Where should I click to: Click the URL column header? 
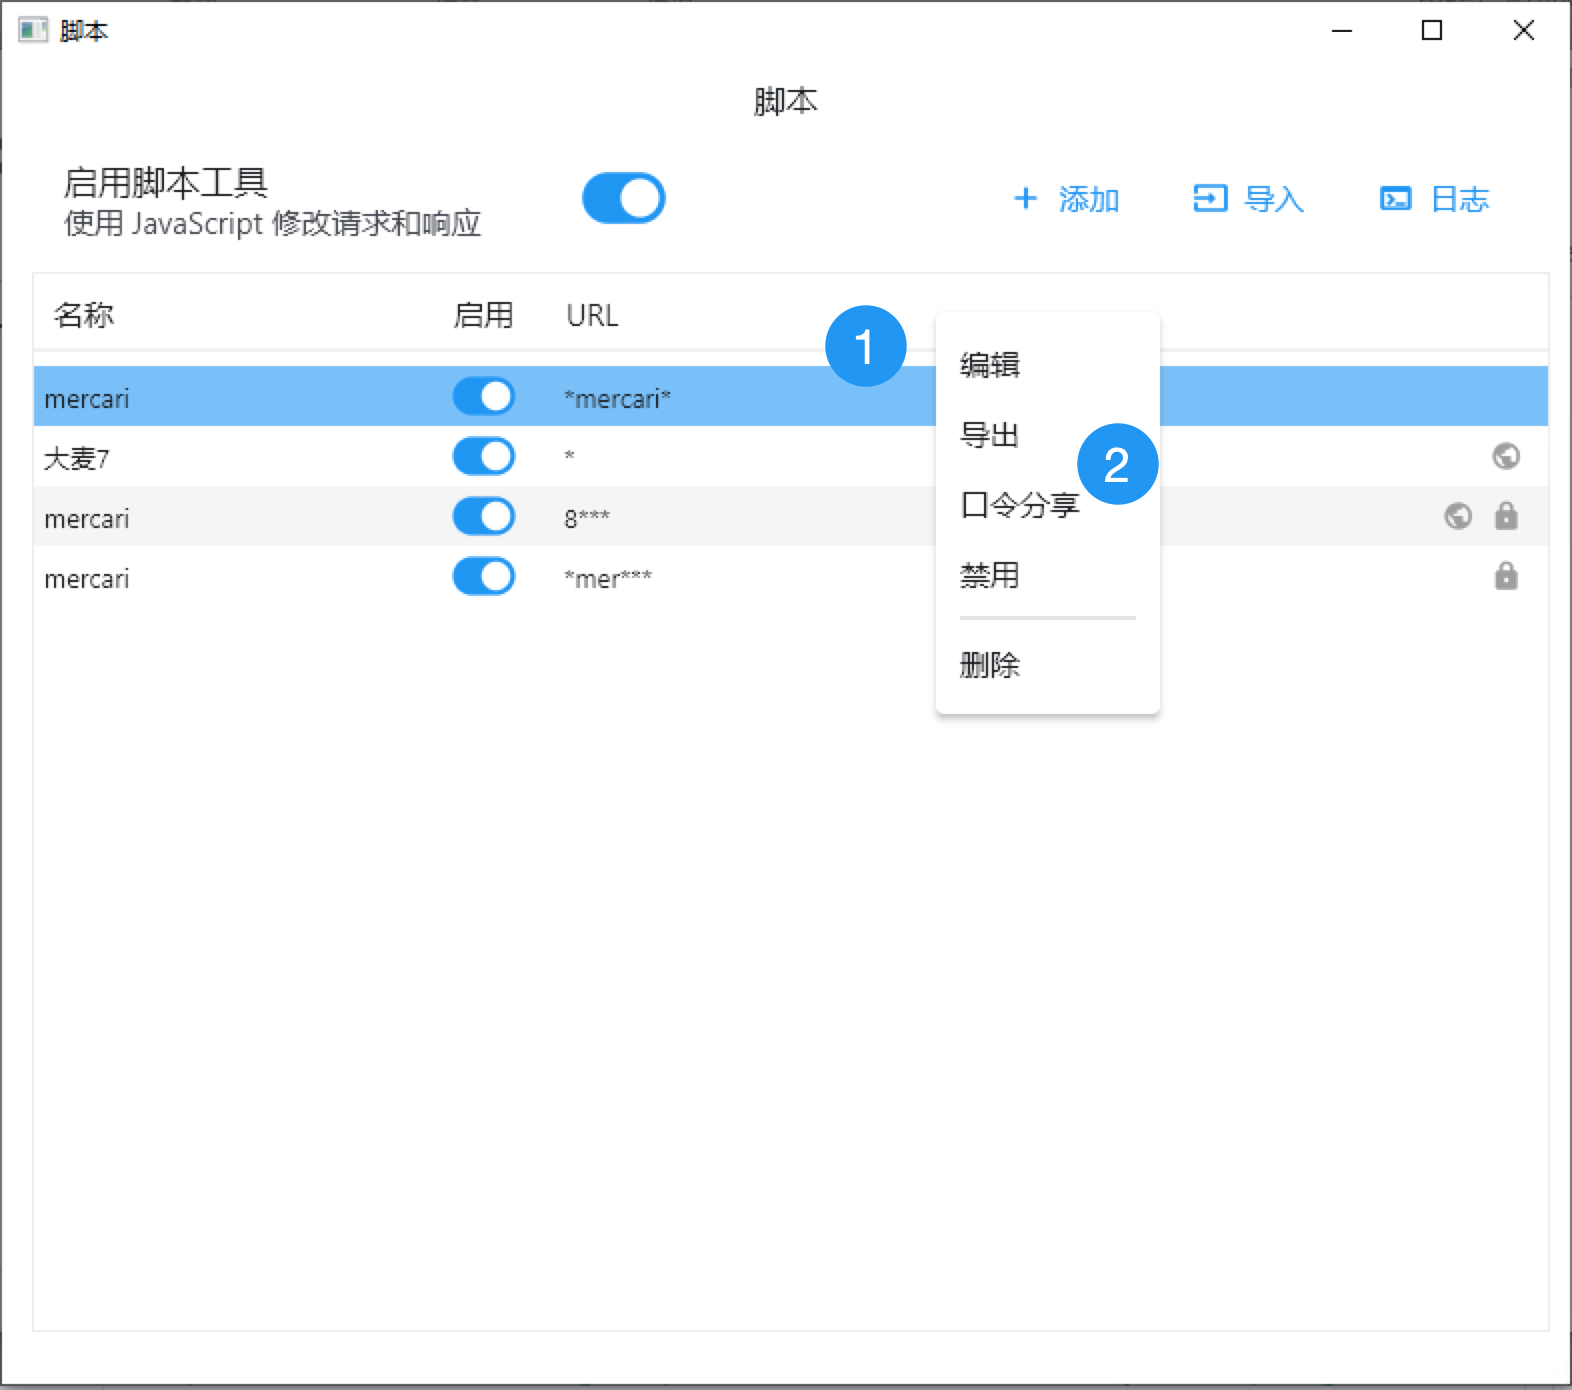tap(592, 315)
